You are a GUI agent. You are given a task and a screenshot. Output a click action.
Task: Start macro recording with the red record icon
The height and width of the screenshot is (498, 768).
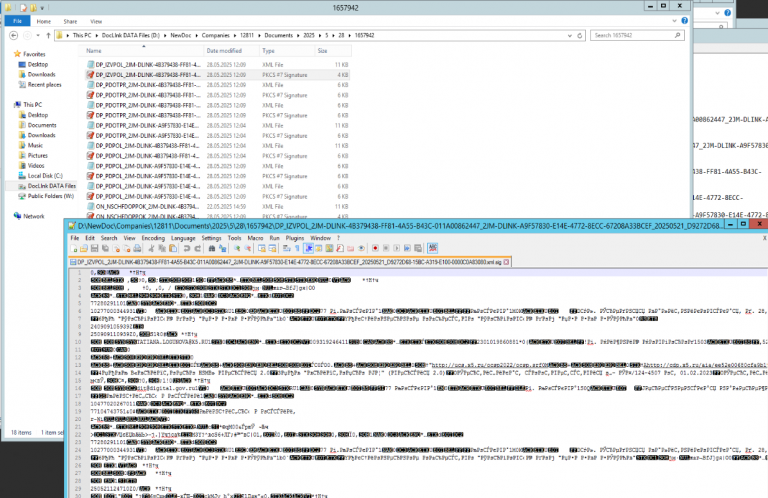point(376,248)
